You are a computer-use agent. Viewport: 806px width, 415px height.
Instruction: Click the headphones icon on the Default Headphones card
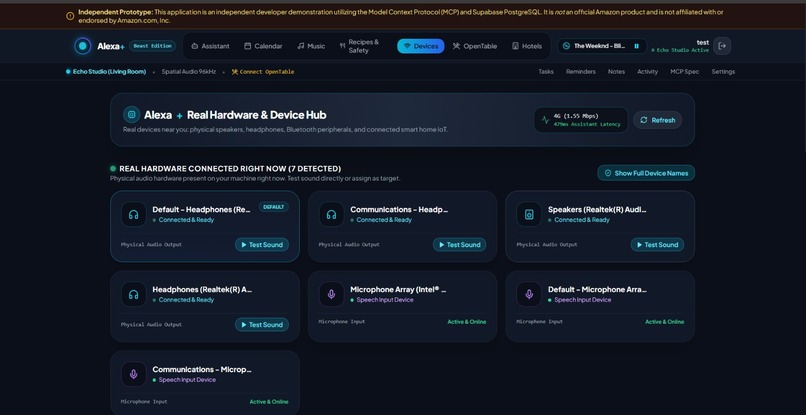tap(134, 214)
